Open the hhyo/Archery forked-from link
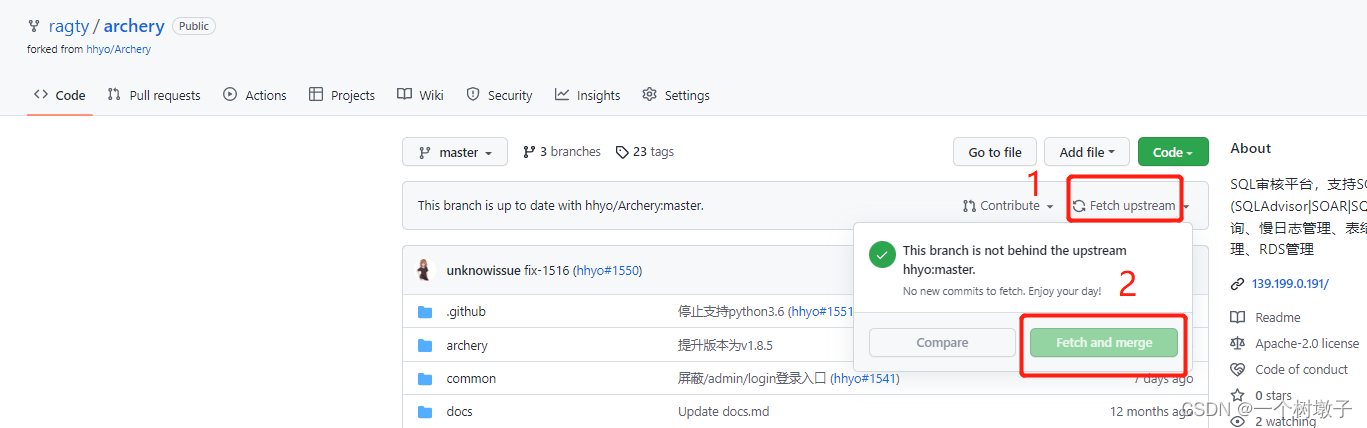 click(x=119, y=49)
